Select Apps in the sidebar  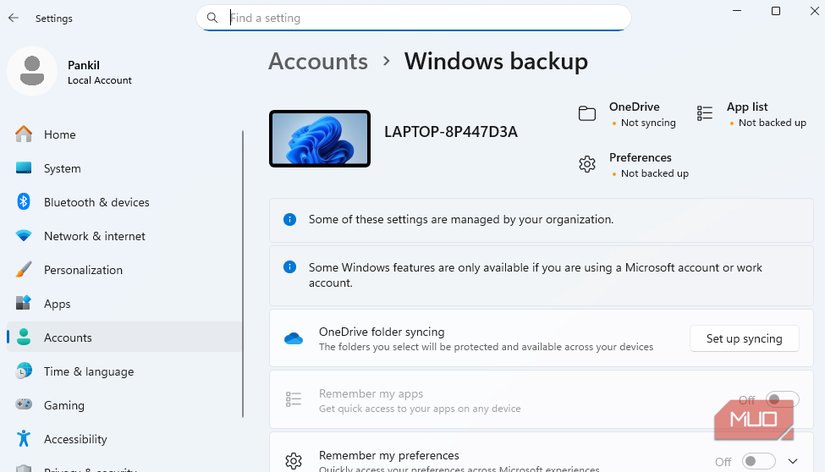click(57, 304)
